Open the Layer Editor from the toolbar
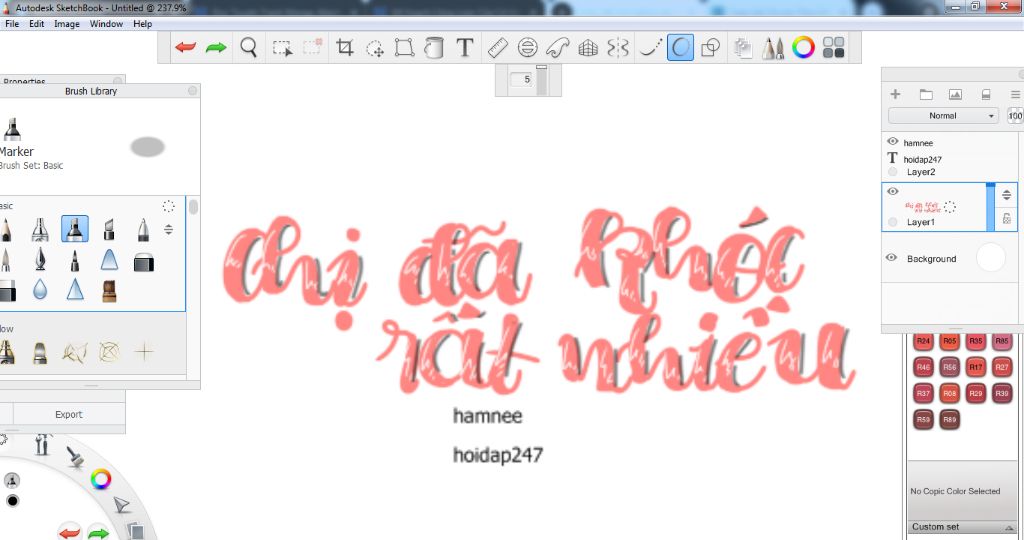 pos(743,48)
